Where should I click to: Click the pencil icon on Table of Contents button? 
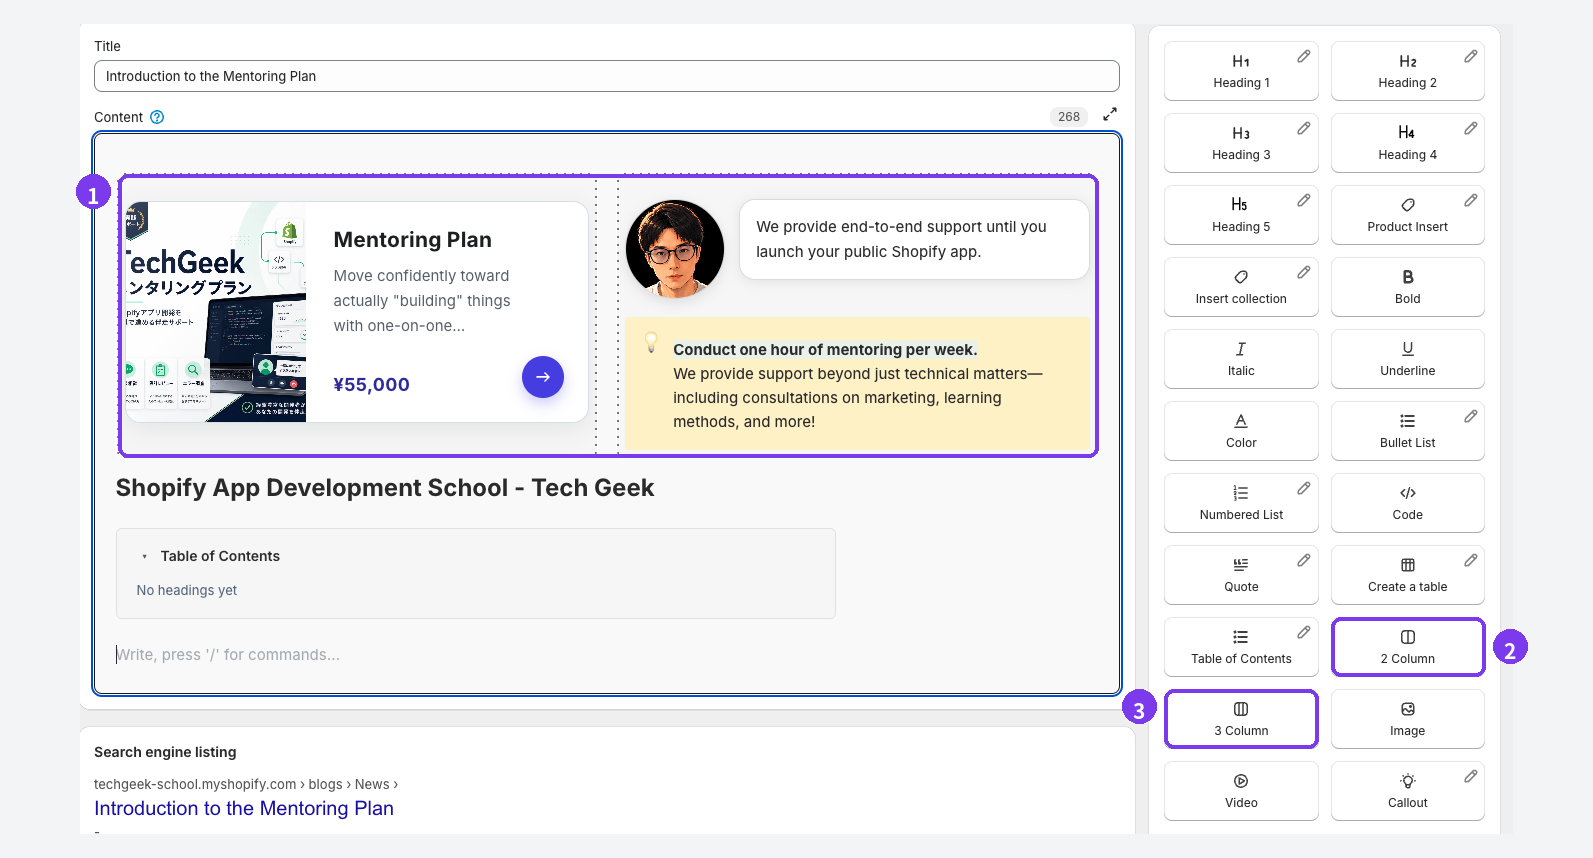(1304, 633)
